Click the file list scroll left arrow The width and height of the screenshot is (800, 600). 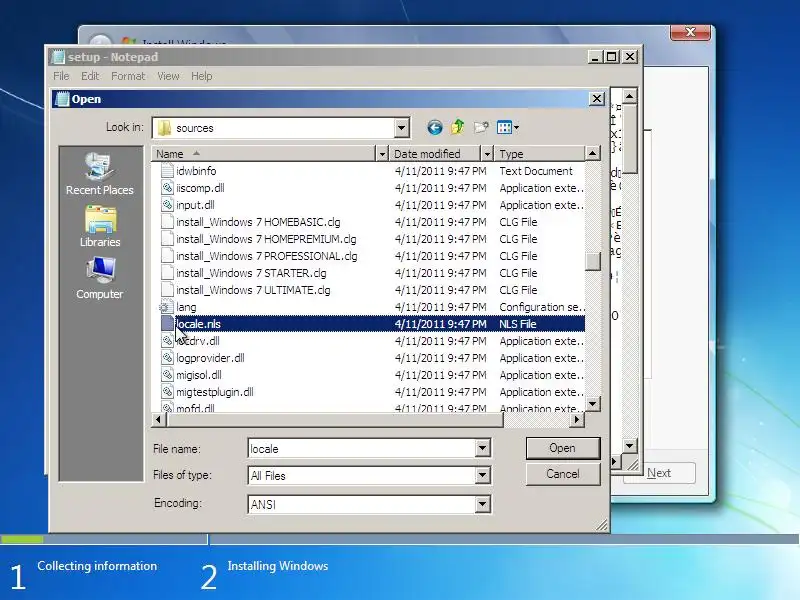point(159,419)
